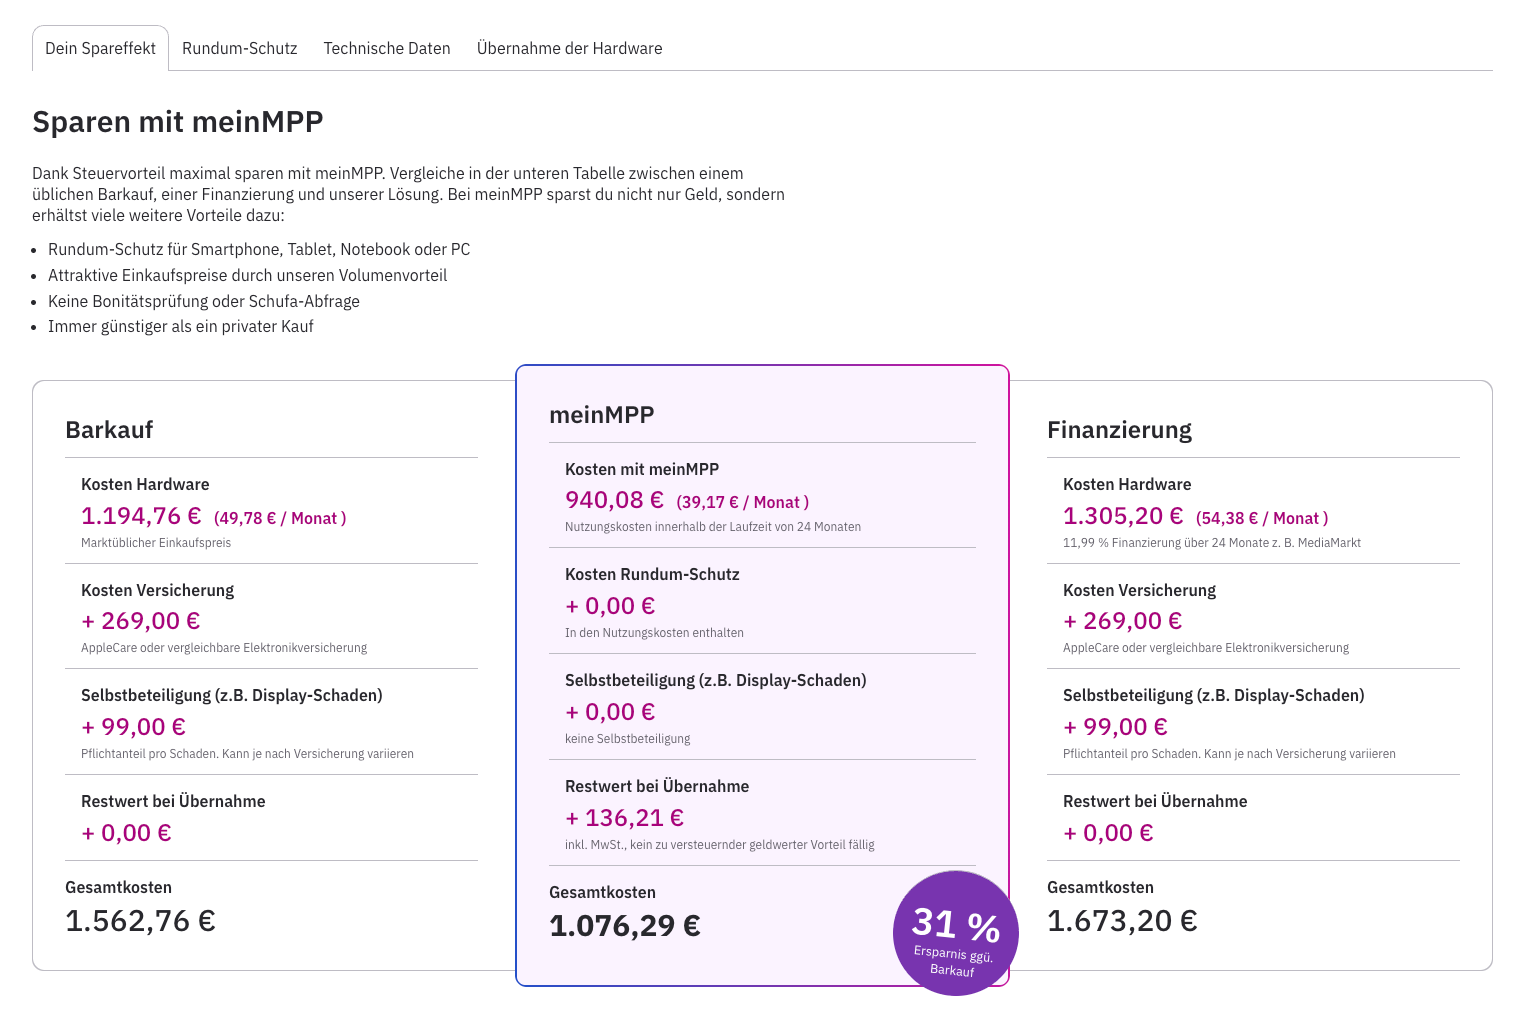Click the 31 % Ersparnis badge
This screenshot has width=1525, height=1025.
click(x=955, y=933)
